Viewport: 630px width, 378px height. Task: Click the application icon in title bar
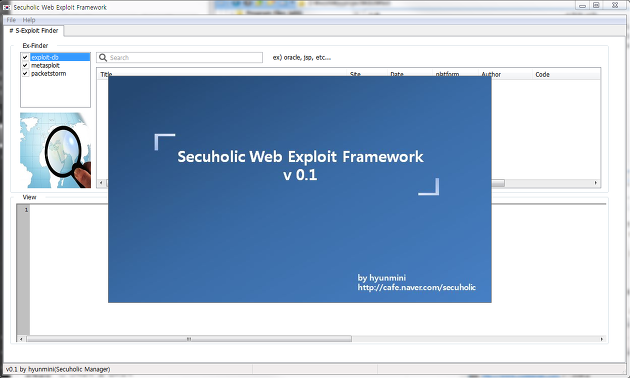pos(7,7)
